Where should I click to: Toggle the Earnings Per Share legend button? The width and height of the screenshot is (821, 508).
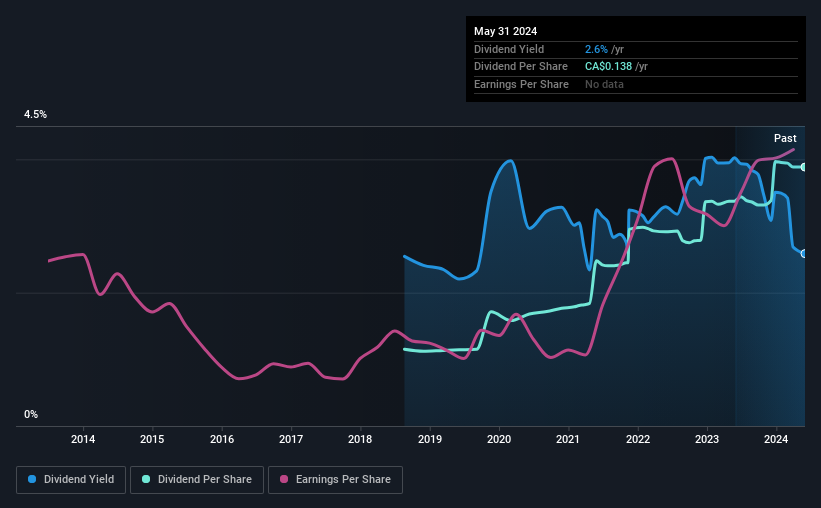tap(336, 479)
